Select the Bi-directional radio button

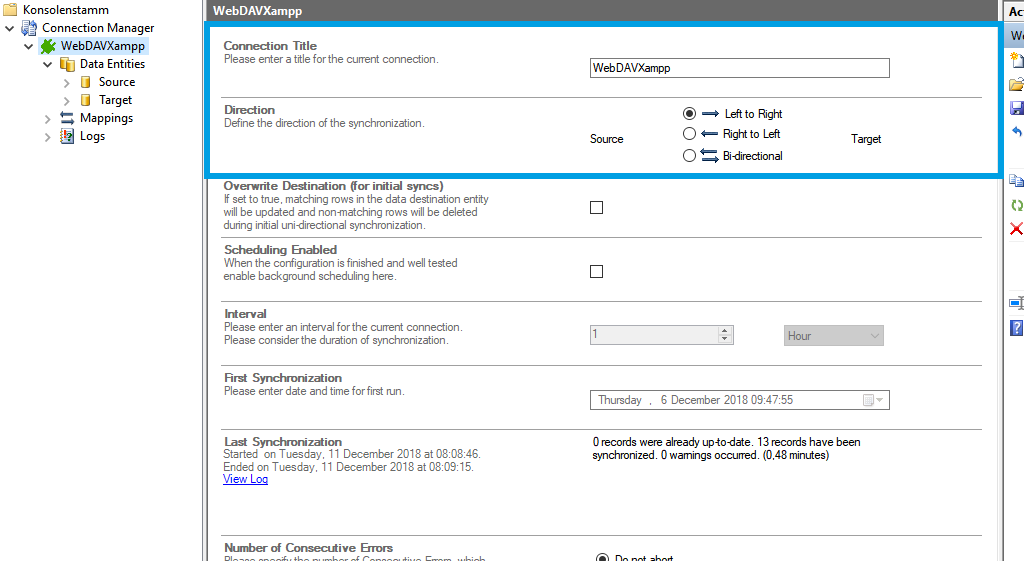pyautogui.click(x=689, y=156)
